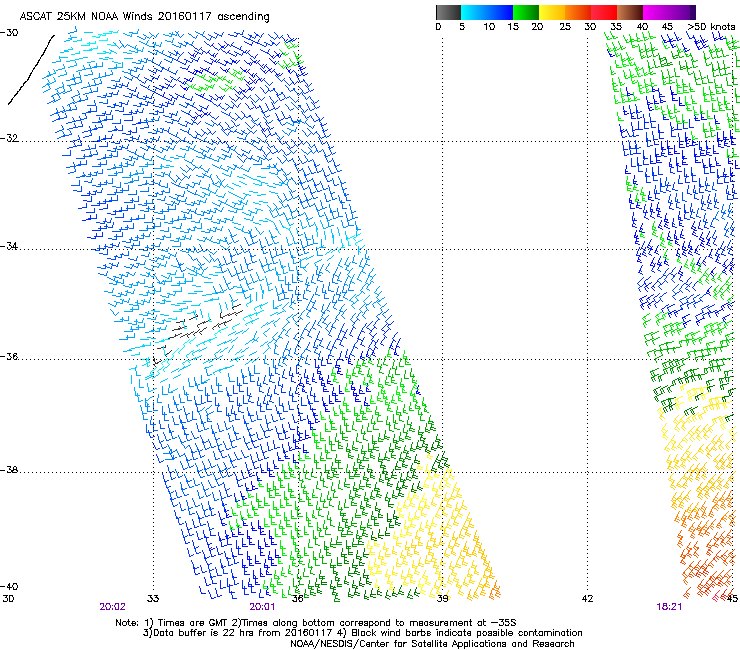Click the latitude label -40
740x650 pixels.
pyautogui.click(x=9, y=586)
